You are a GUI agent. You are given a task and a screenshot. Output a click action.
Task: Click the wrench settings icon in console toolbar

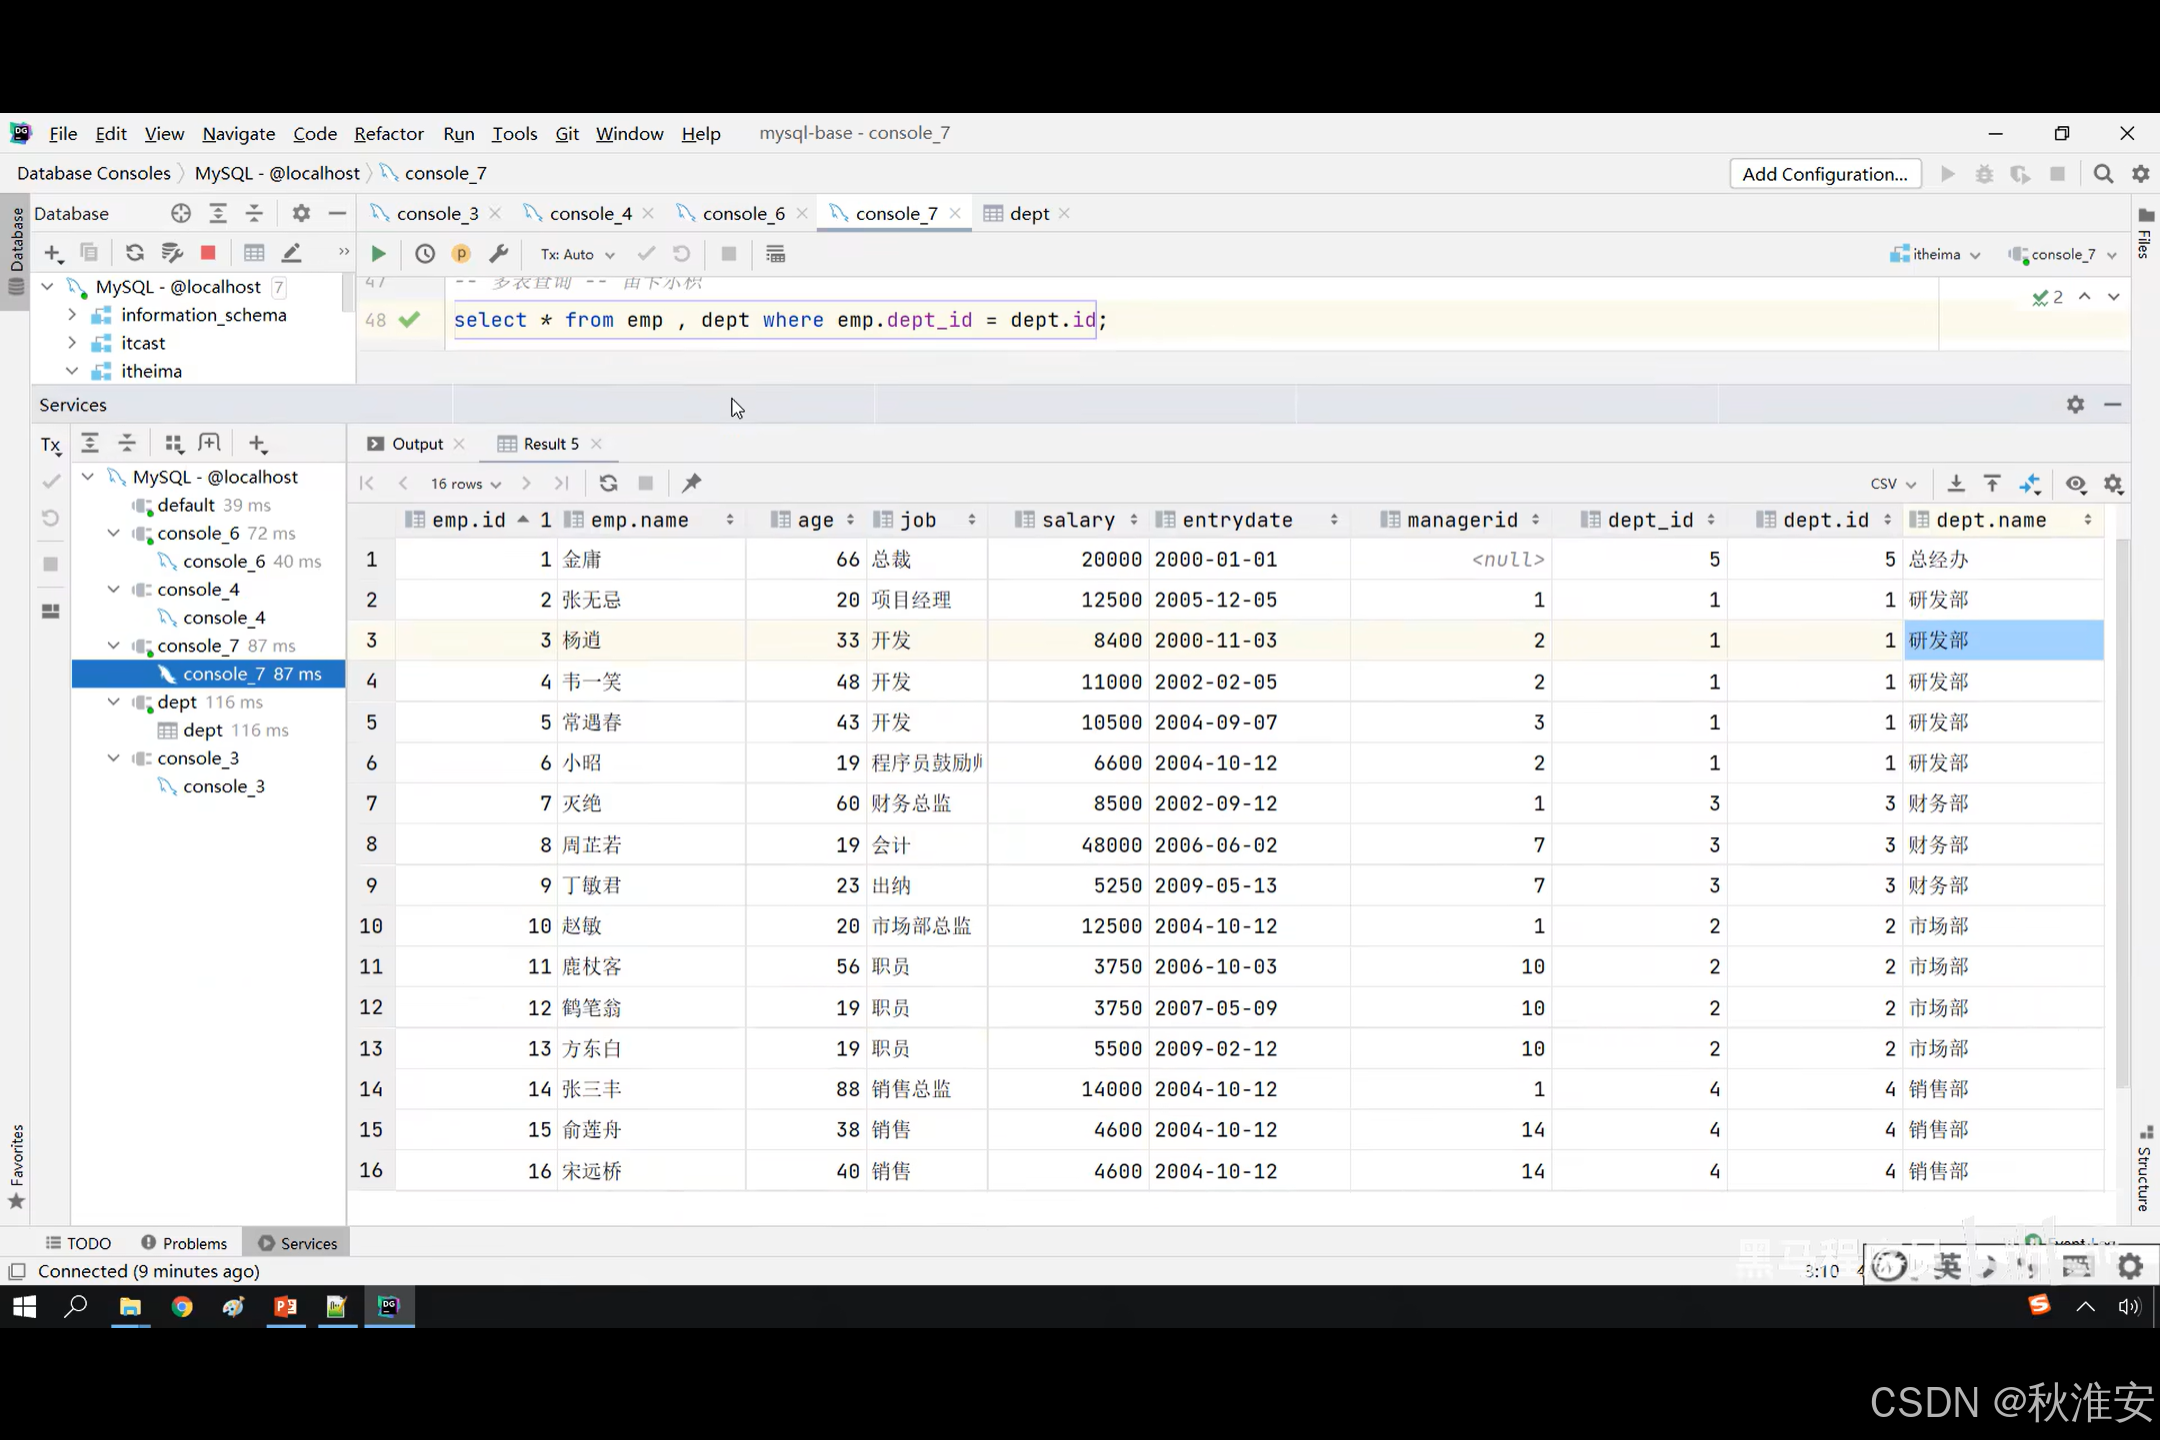(498, 254)
